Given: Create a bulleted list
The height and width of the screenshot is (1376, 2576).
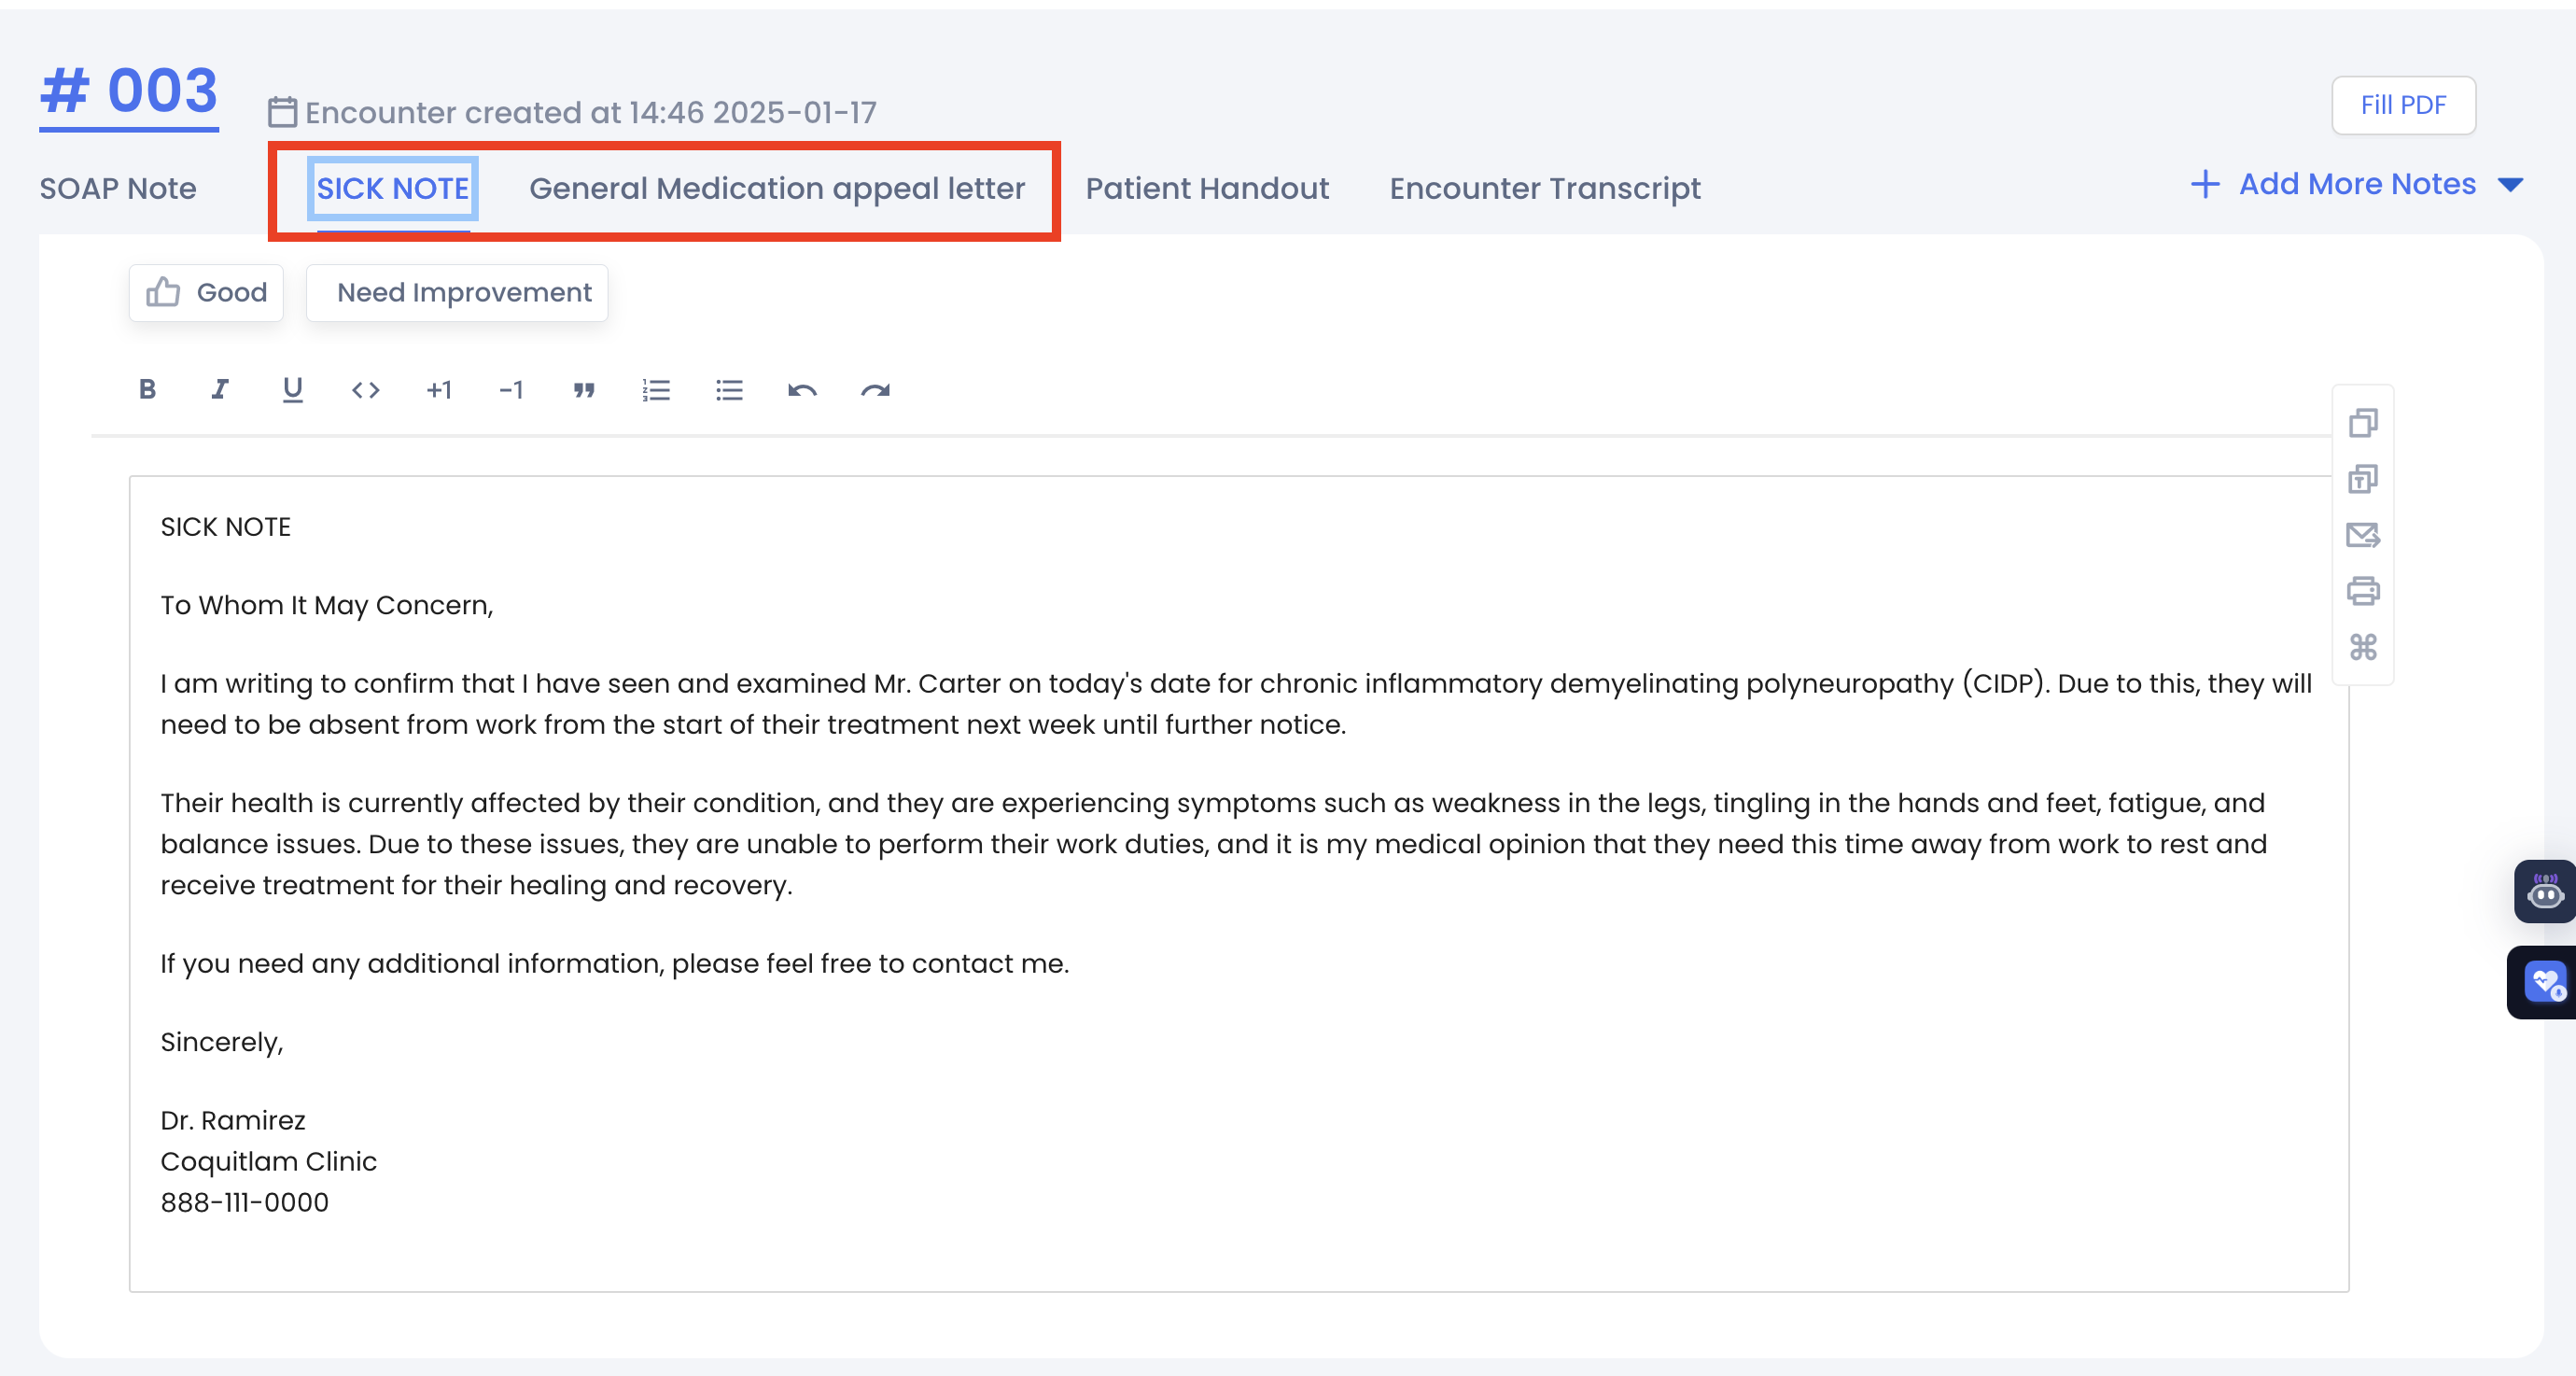Looking at the screenshot, I should click(729, 390).
